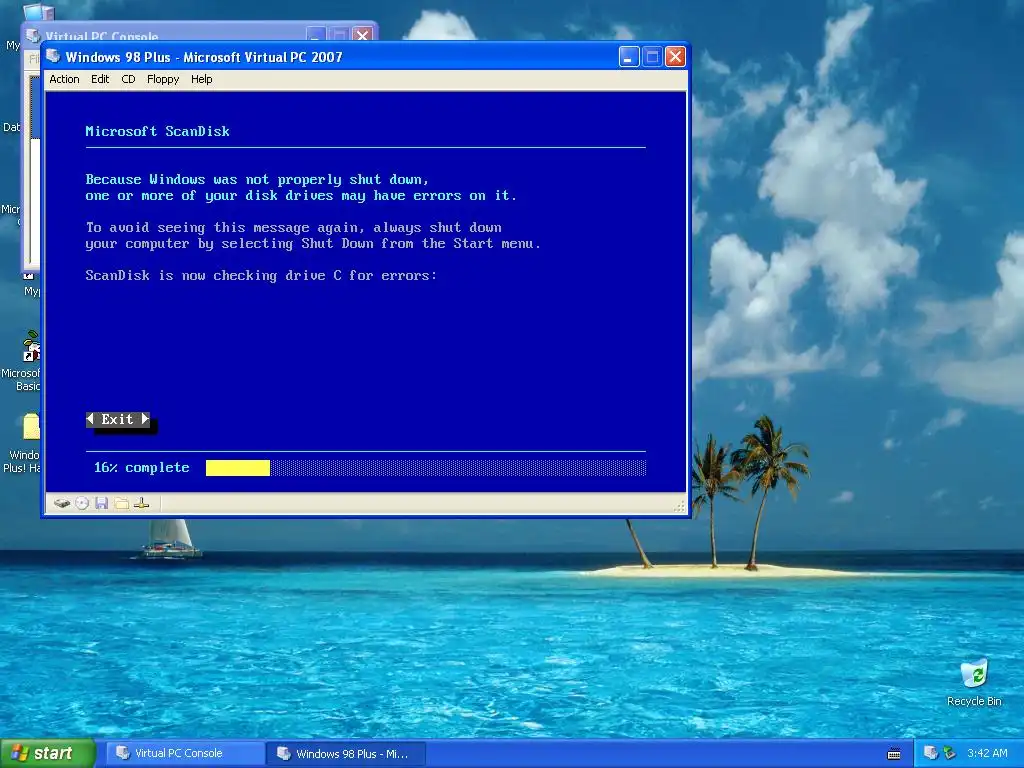Click the Virtual PC icon in the Windows 98 Plus title bar
1024x768 pixels.
[x=54, y=56]
